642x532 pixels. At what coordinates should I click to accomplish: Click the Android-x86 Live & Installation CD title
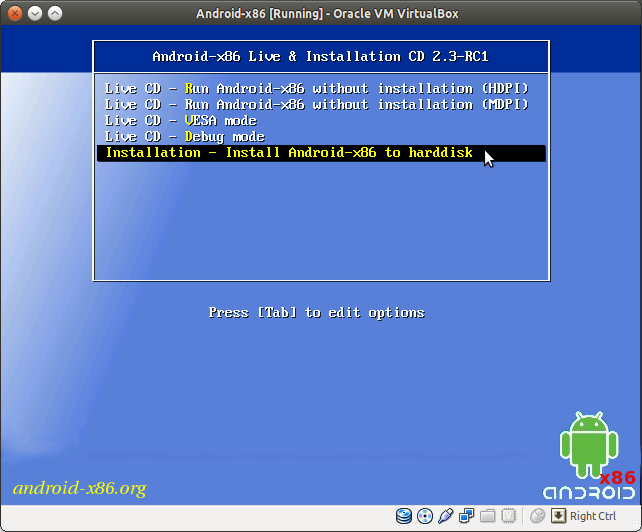tap(321, 57)
